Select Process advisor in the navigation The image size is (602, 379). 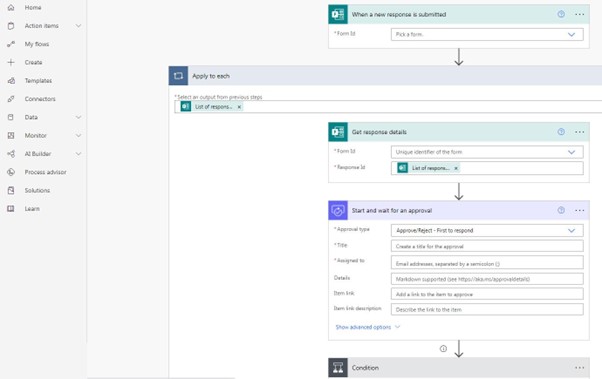click(45, 172)
